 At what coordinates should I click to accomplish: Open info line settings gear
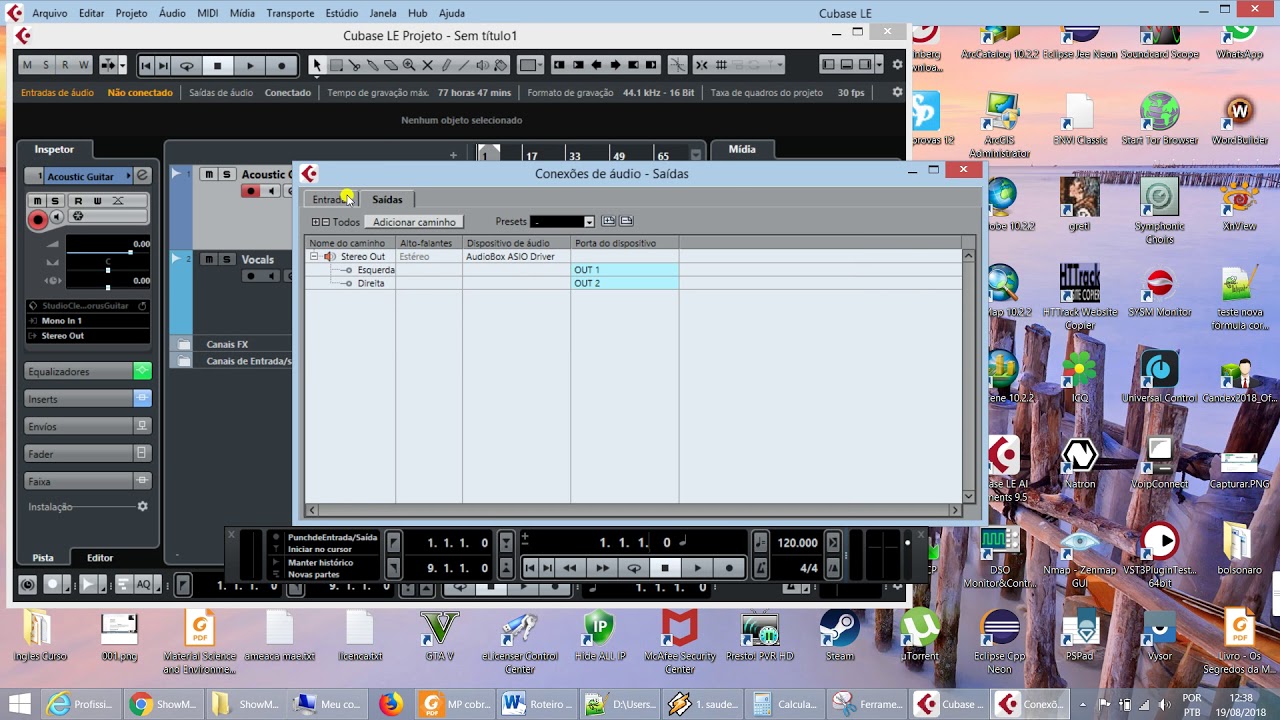tap(897, 92)
